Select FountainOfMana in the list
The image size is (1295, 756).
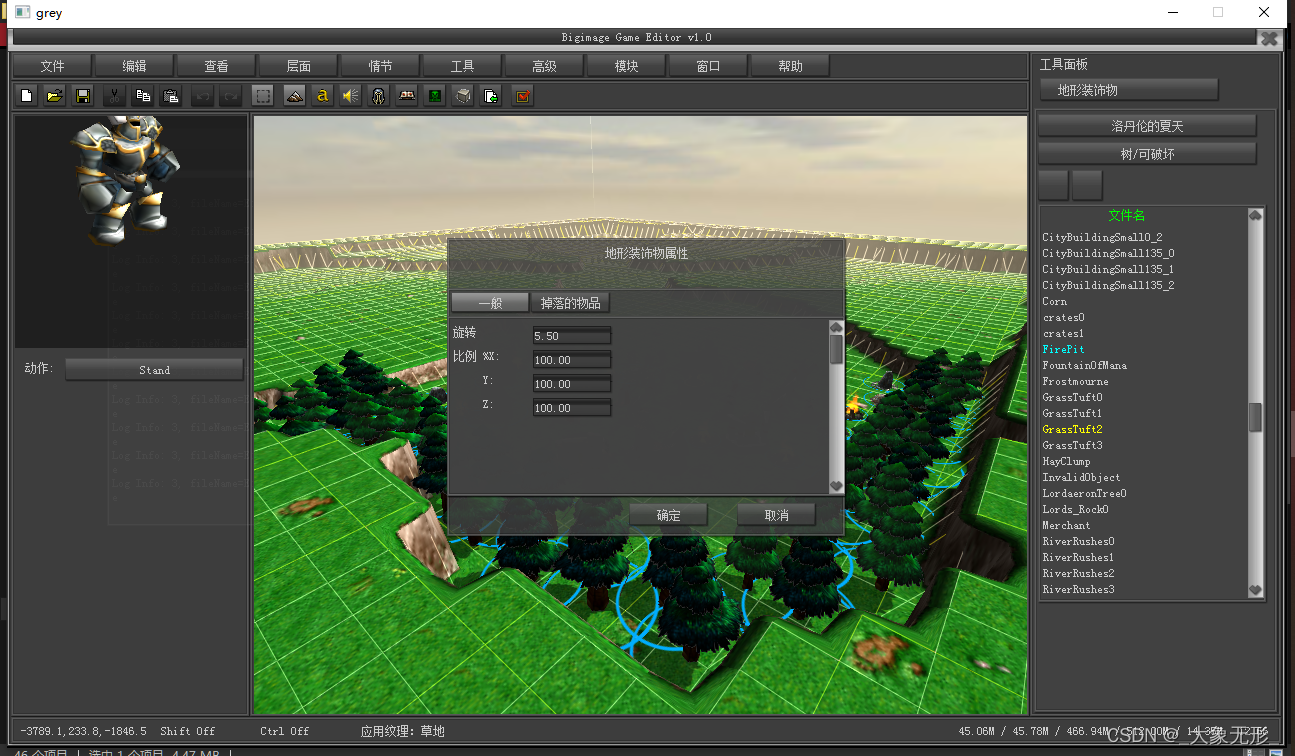point(1084,366)
